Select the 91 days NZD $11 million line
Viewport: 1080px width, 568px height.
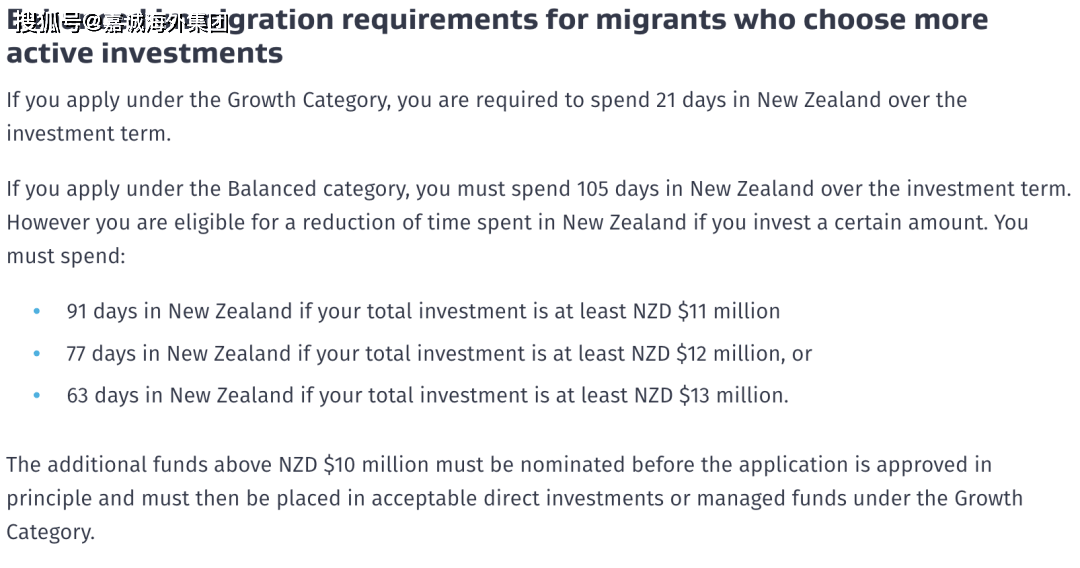click(x=423, y=311)
